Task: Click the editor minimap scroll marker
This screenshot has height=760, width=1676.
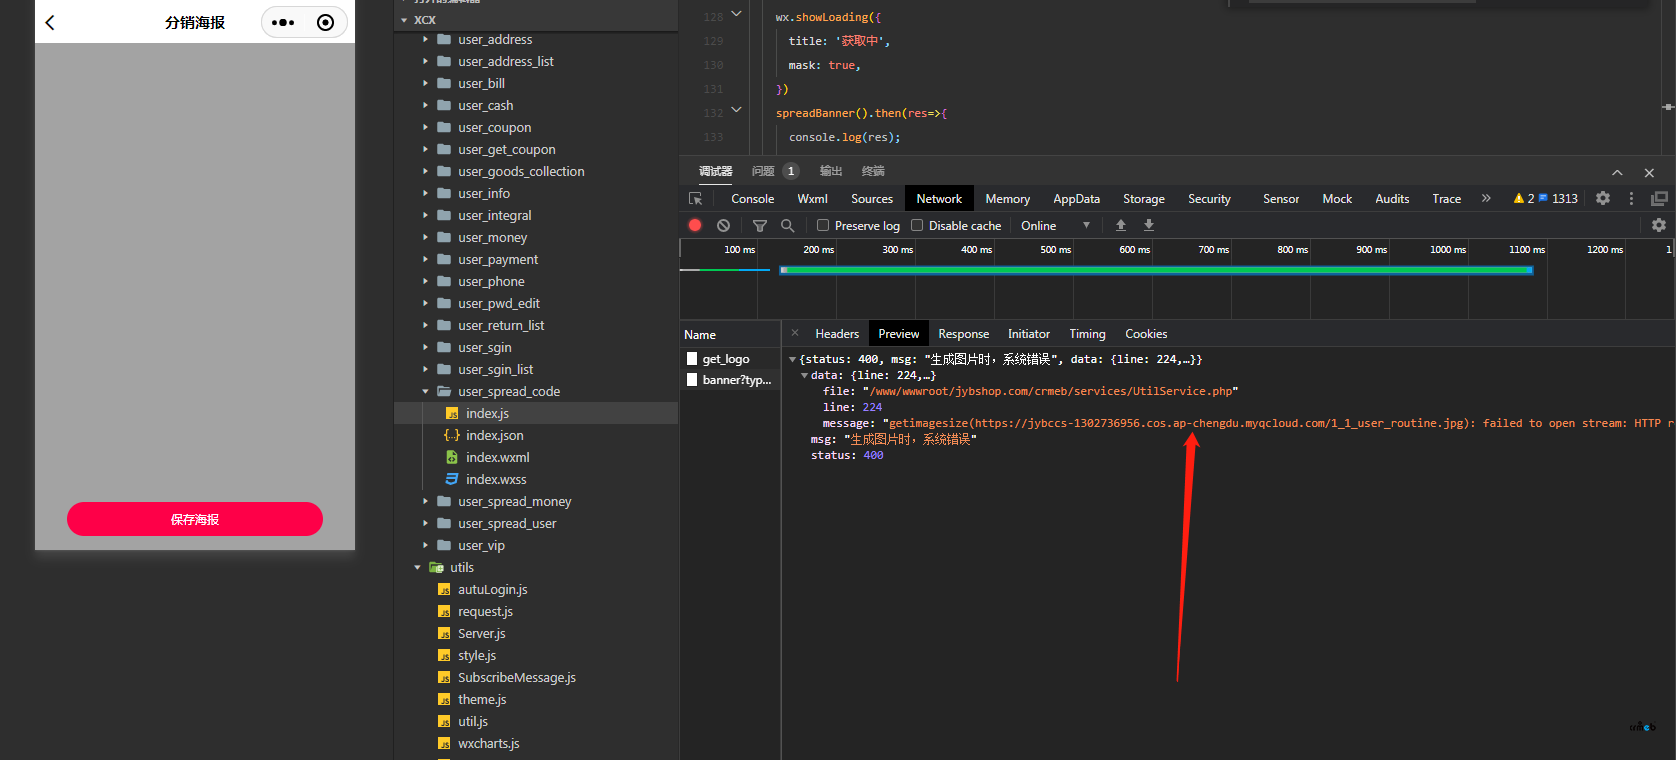Action: pyautogui.click(x=1668, y=106)
